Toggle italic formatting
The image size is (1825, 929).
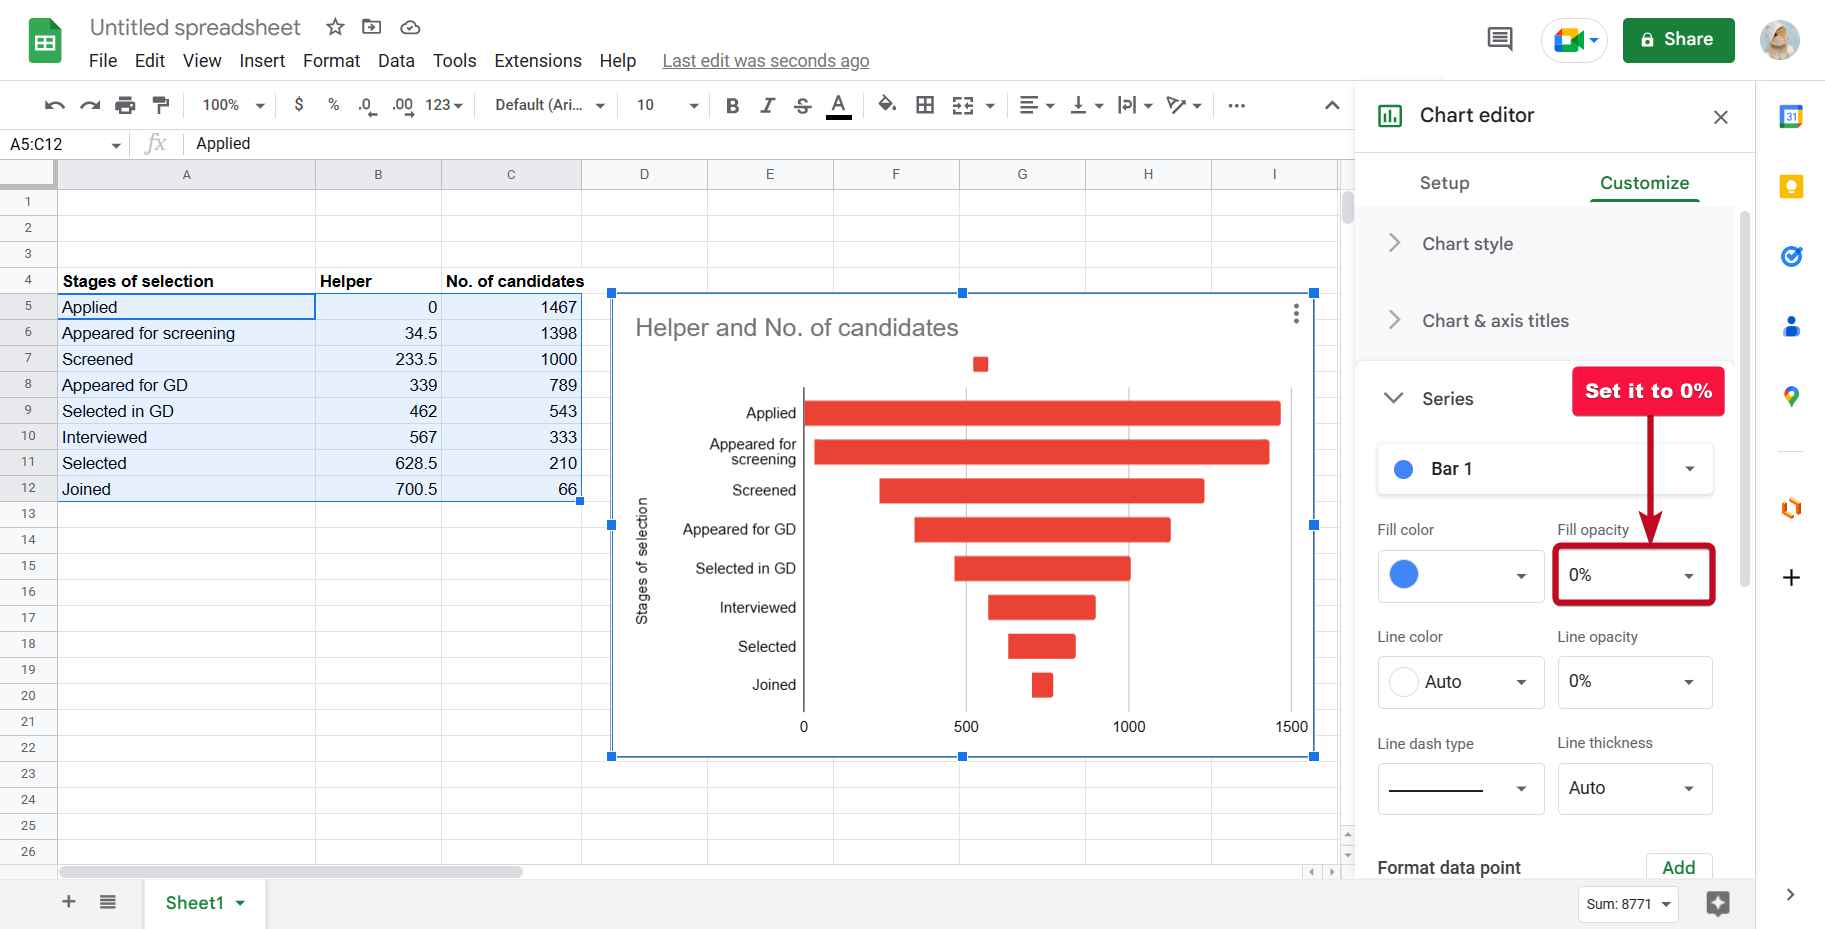pyautogui.click(x=767, y=105)
